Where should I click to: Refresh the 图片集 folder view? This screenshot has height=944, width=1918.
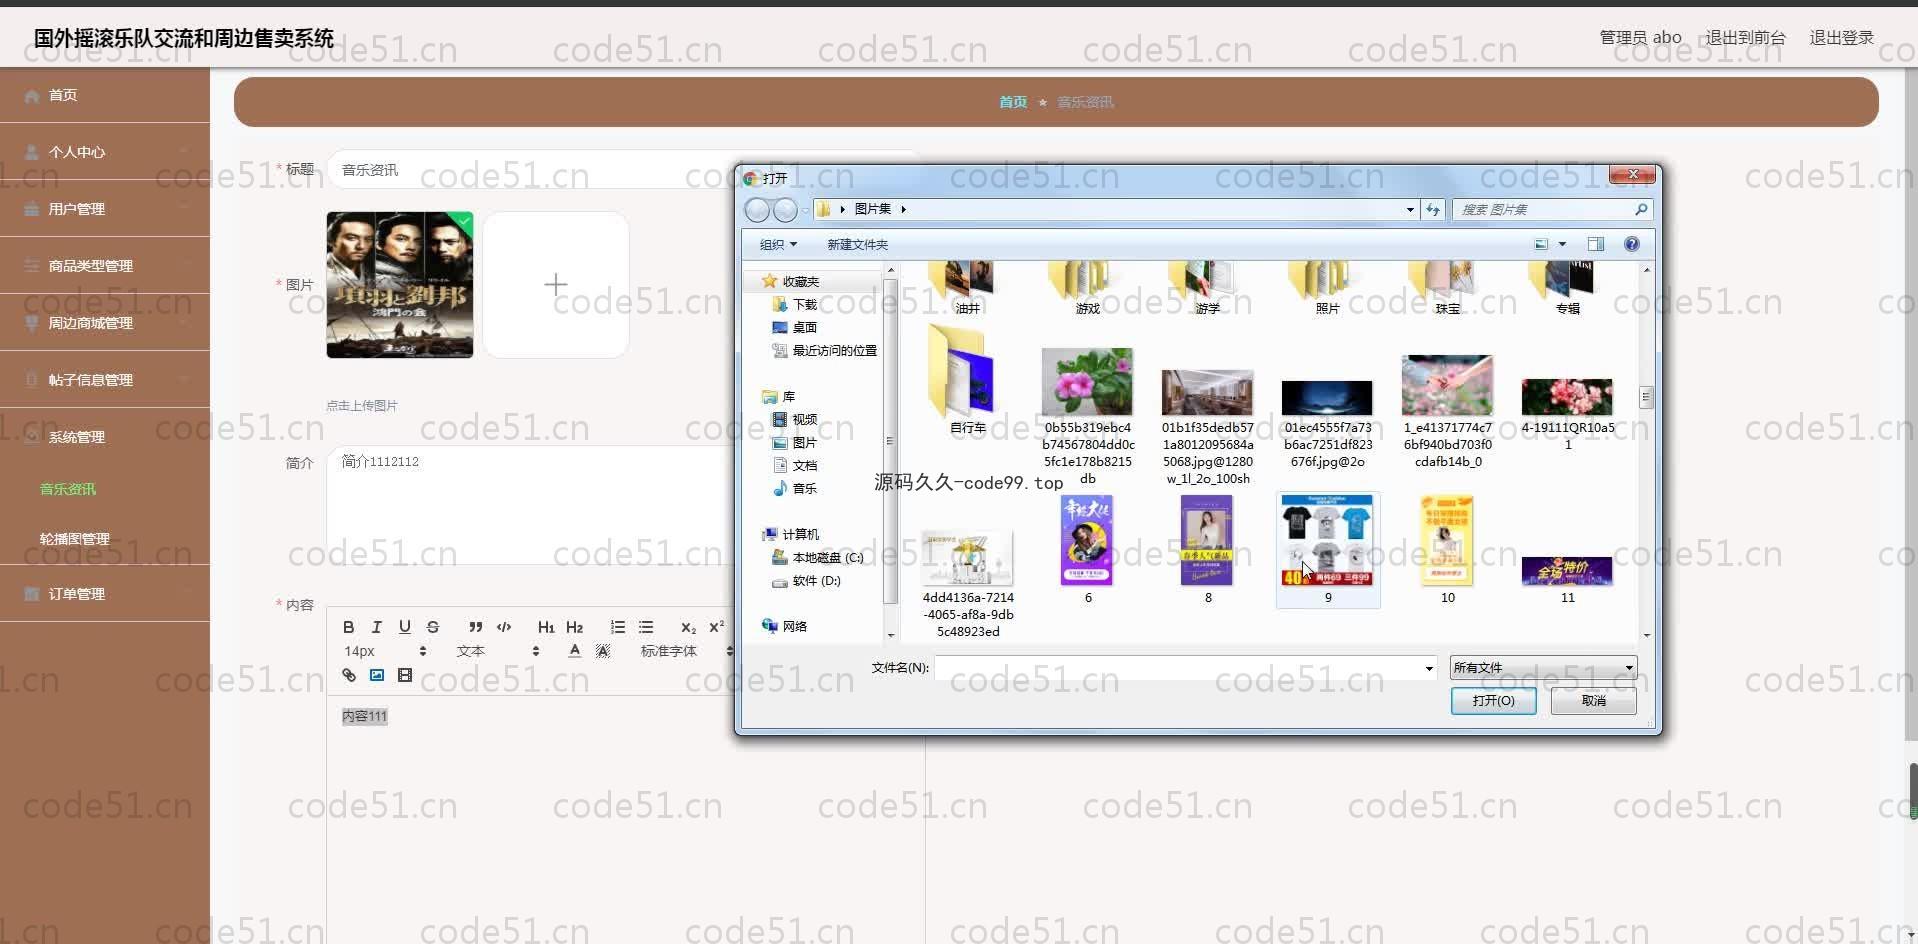point(1433,209)
